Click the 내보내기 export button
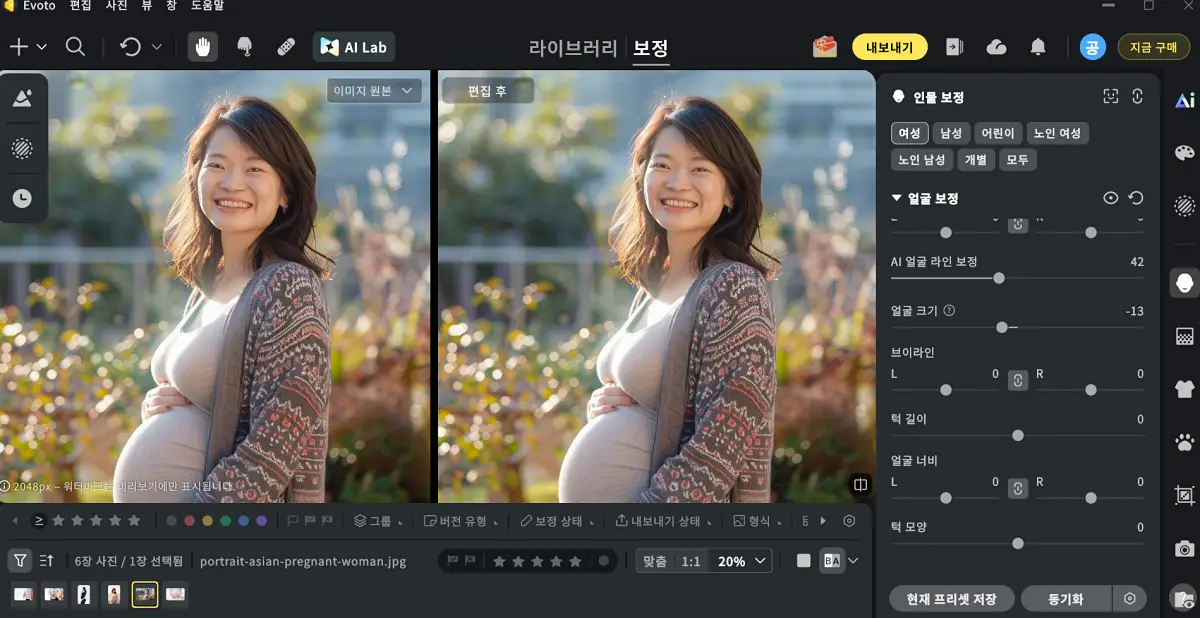Screen dimensions: 1200x618 pyautogui.click(x=890, y=47)
